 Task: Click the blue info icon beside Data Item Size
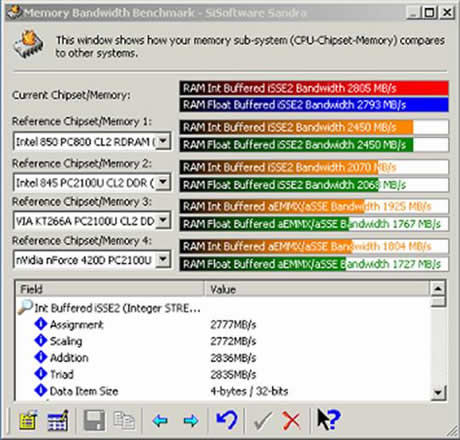(x=41, y=390)
